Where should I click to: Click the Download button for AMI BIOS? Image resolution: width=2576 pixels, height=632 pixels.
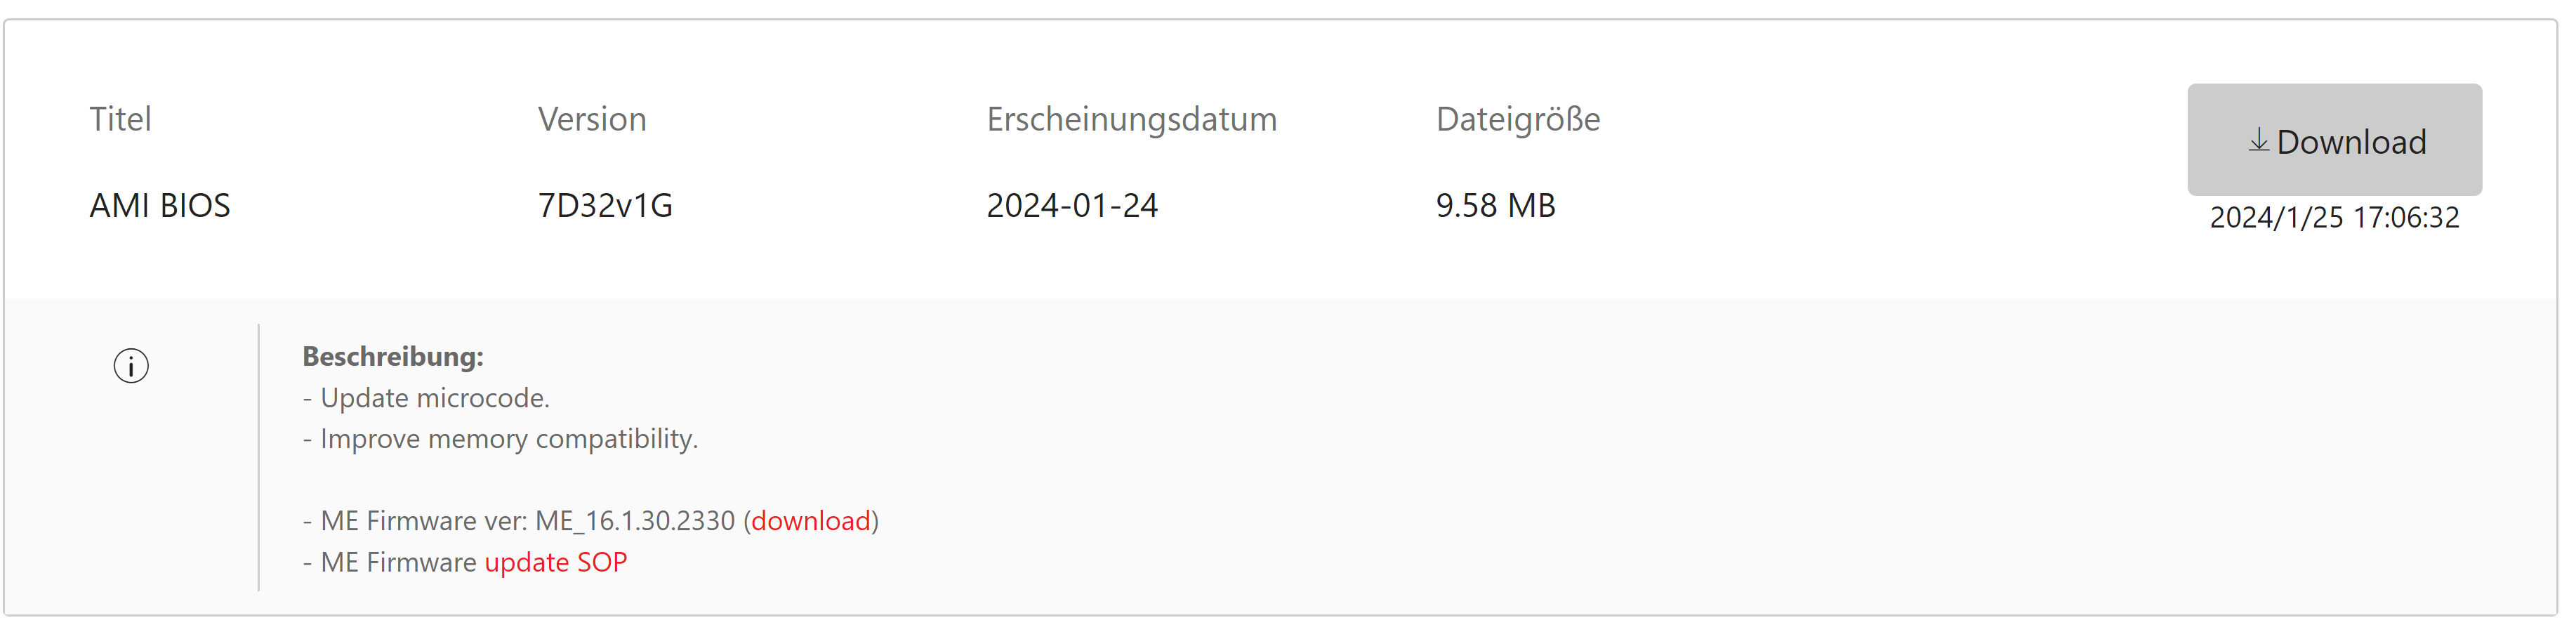[2333, 140]
